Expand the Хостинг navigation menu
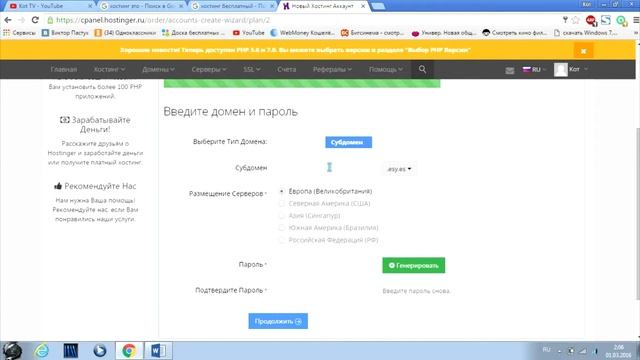The width and height of the screenshot is (640, 360). 109,69
